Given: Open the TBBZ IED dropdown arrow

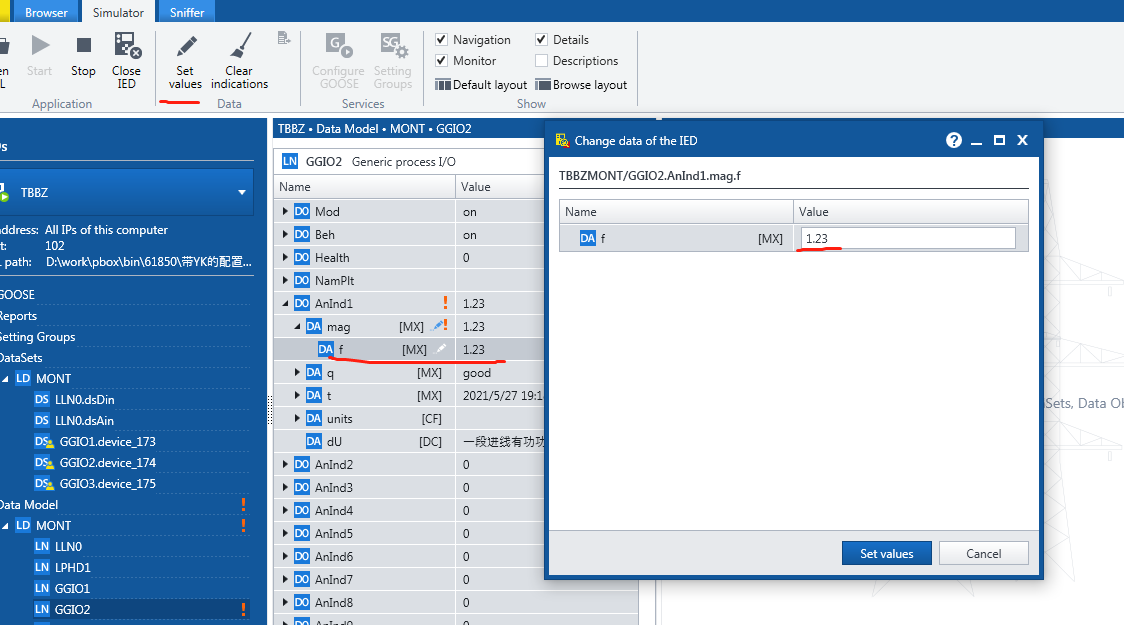Looking at the screenshot, I should click(x=241, y=193).
